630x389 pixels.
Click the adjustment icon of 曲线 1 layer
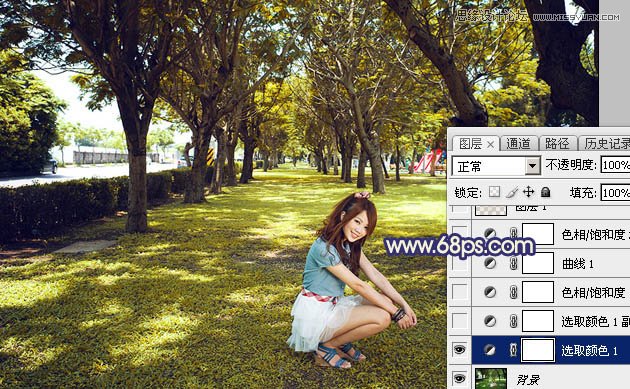pyautogui.click(x=490, y=263)
